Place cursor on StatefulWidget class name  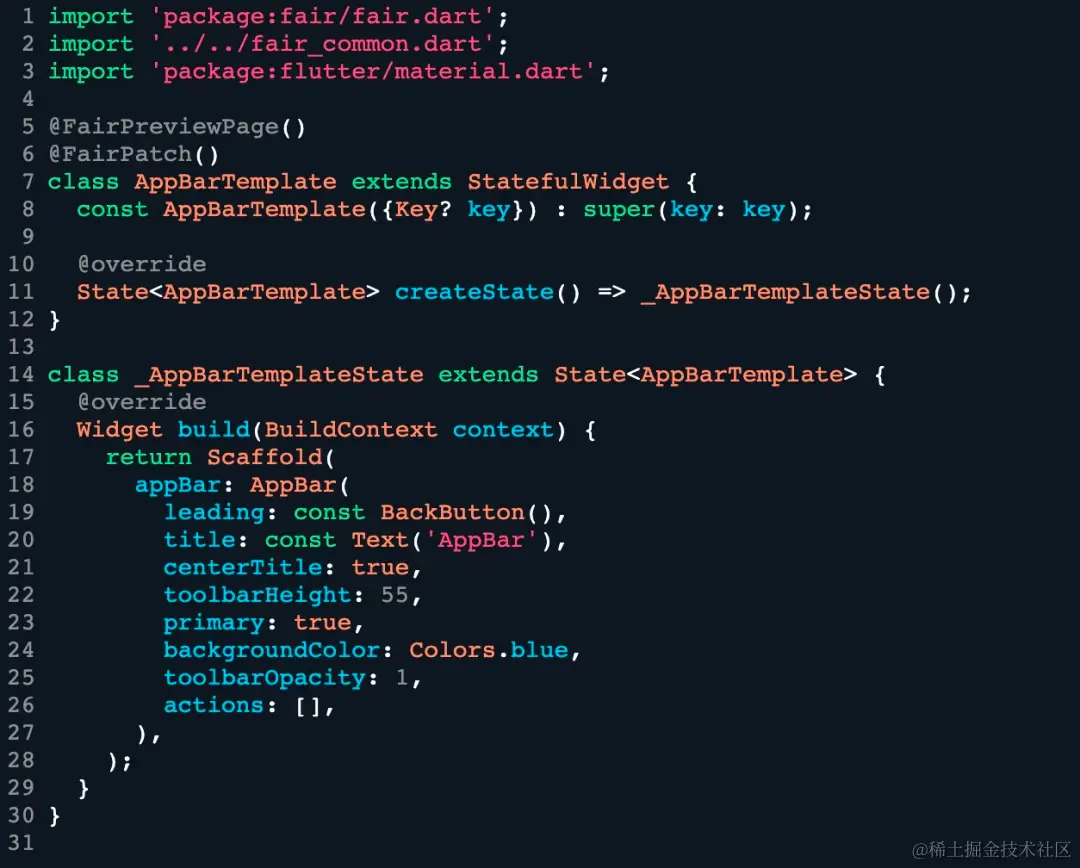coord(568,182)
